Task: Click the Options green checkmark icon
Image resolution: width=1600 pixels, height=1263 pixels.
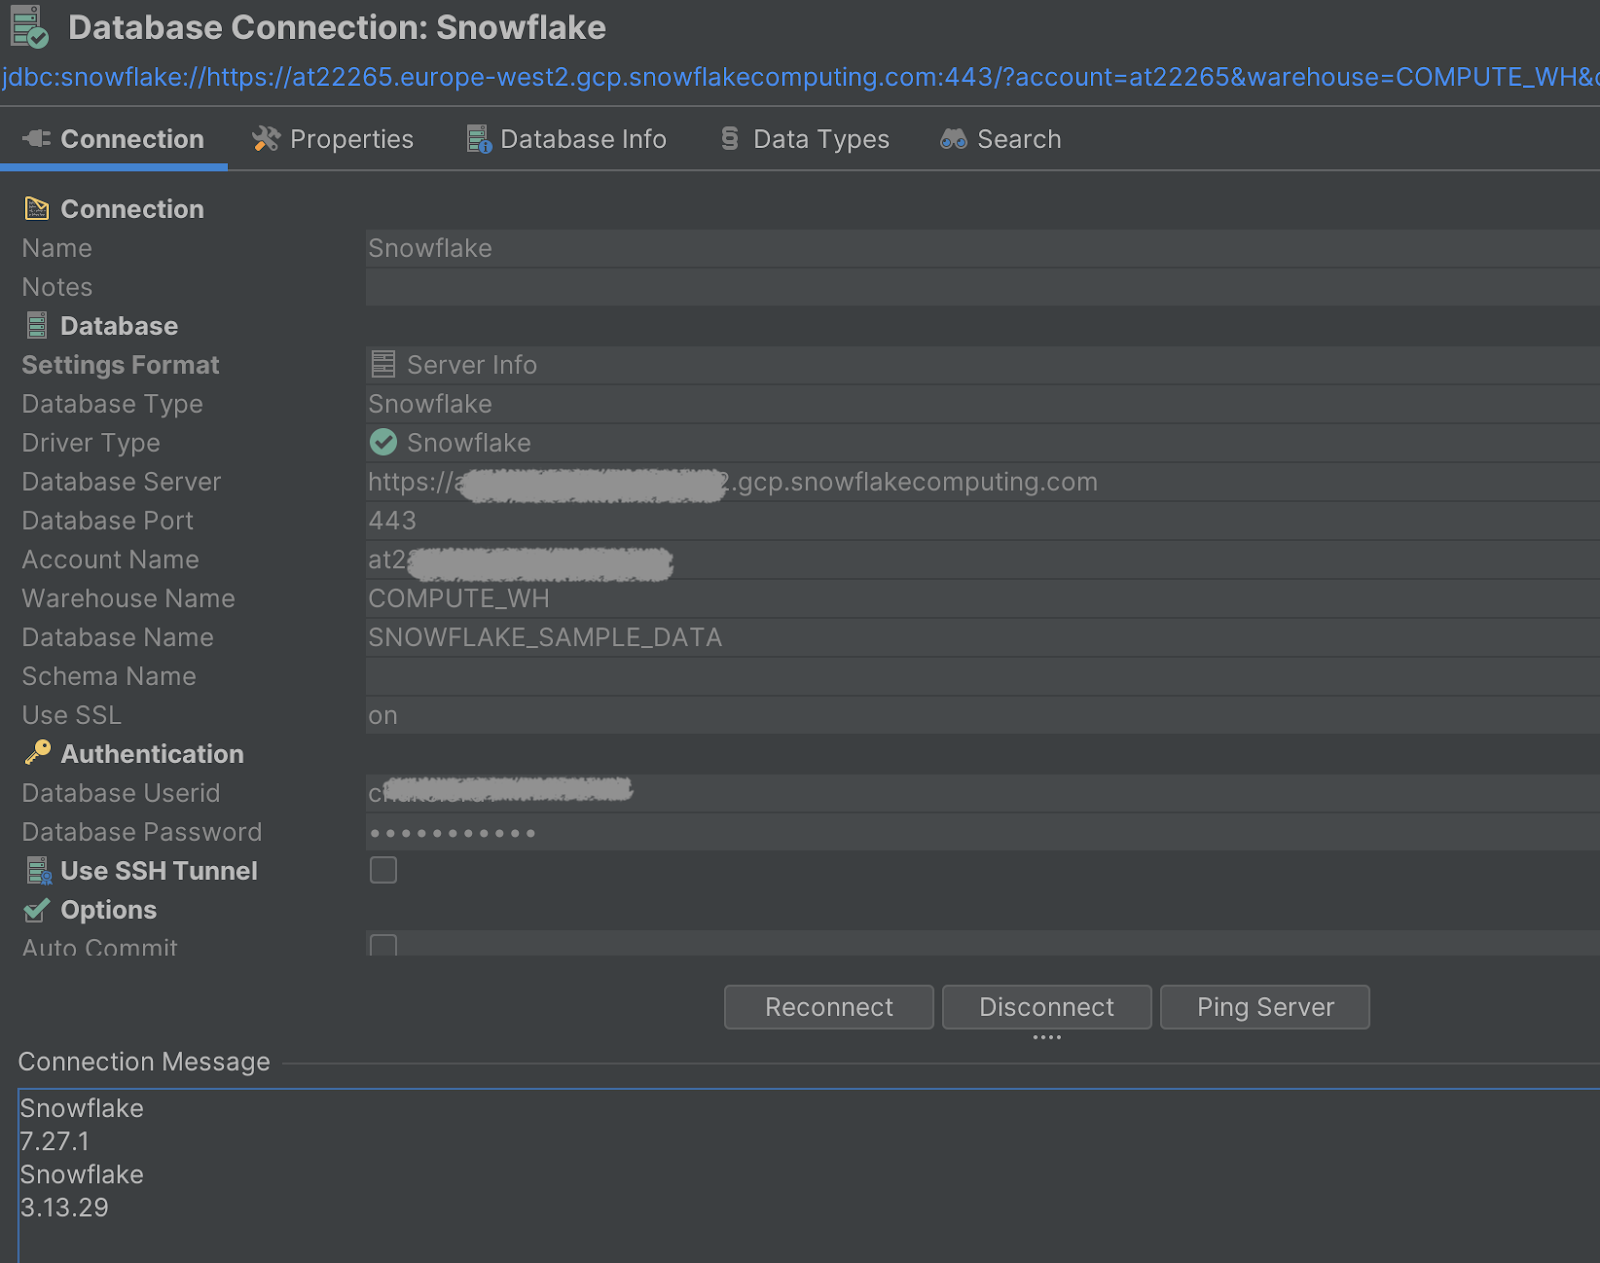Action: (x=36, y=909)
